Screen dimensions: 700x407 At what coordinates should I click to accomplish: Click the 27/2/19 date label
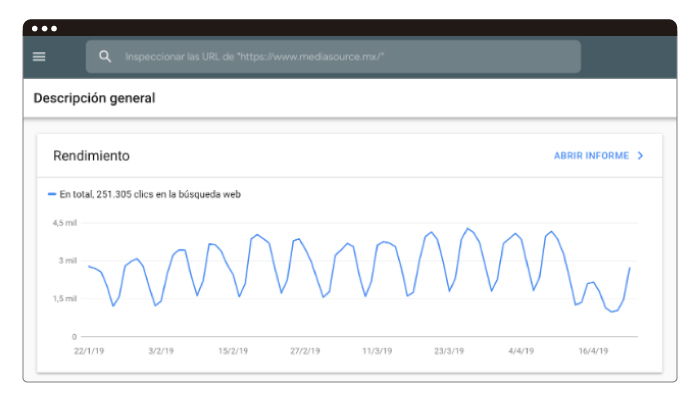(x=305, y=351)
